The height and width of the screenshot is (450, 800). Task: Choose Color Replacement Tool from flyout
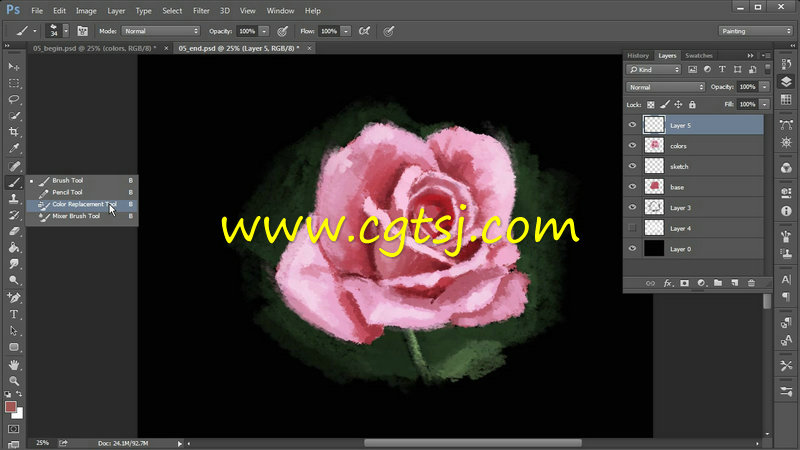[x=82, y=204]
